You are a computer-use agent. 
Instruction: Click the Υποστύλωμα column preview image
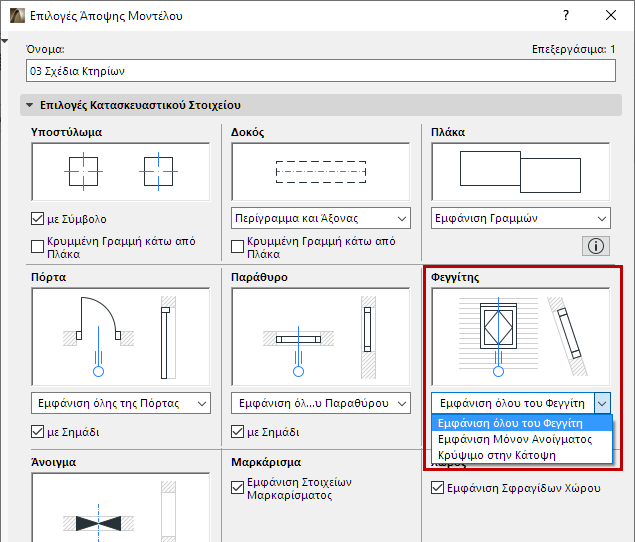[x=121, y=172]
